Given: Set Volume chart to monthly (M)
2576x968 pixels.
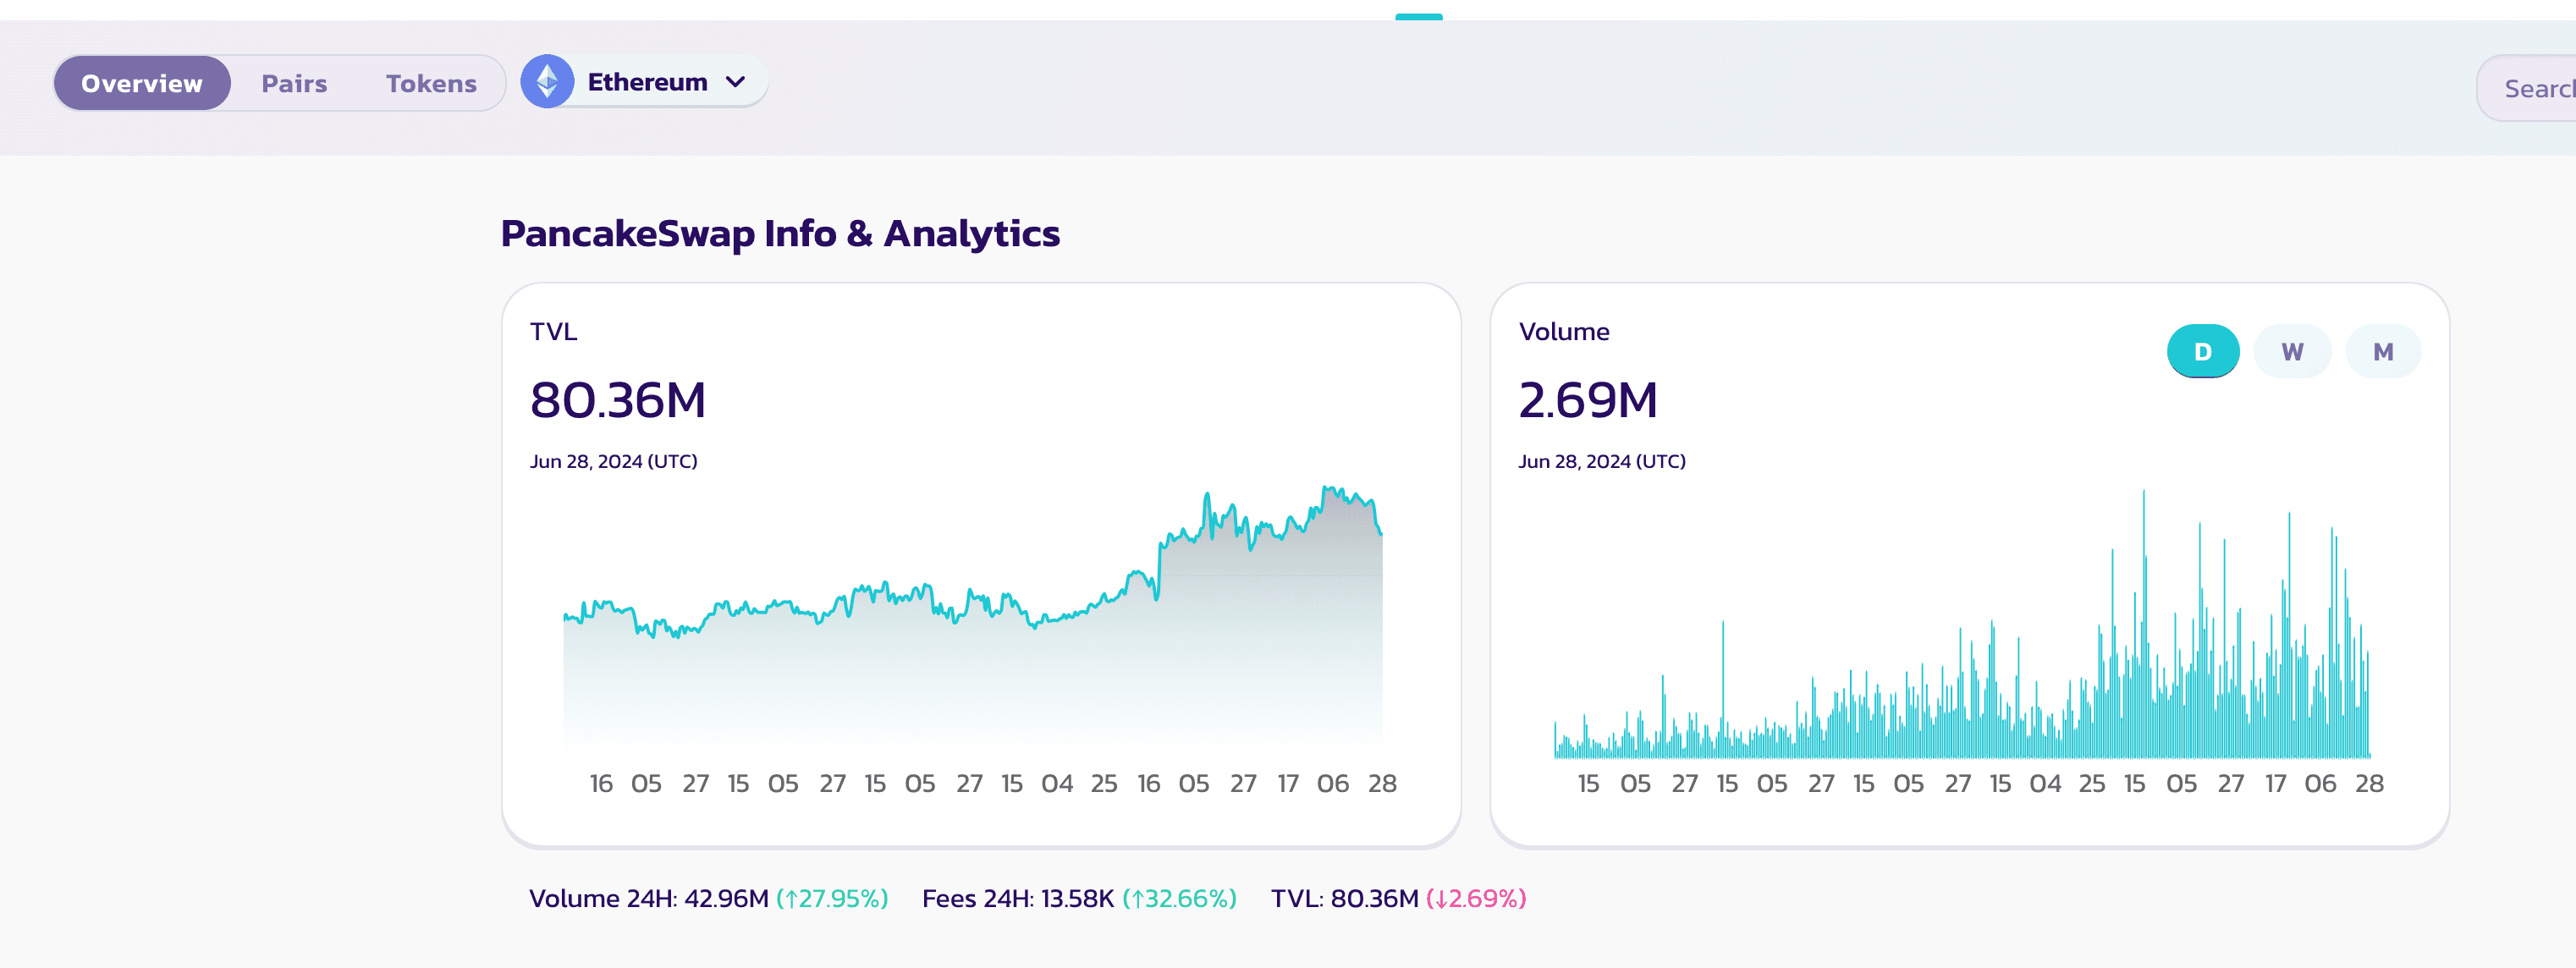Looking at the screenshot, I should click(x=2383, y=351).
